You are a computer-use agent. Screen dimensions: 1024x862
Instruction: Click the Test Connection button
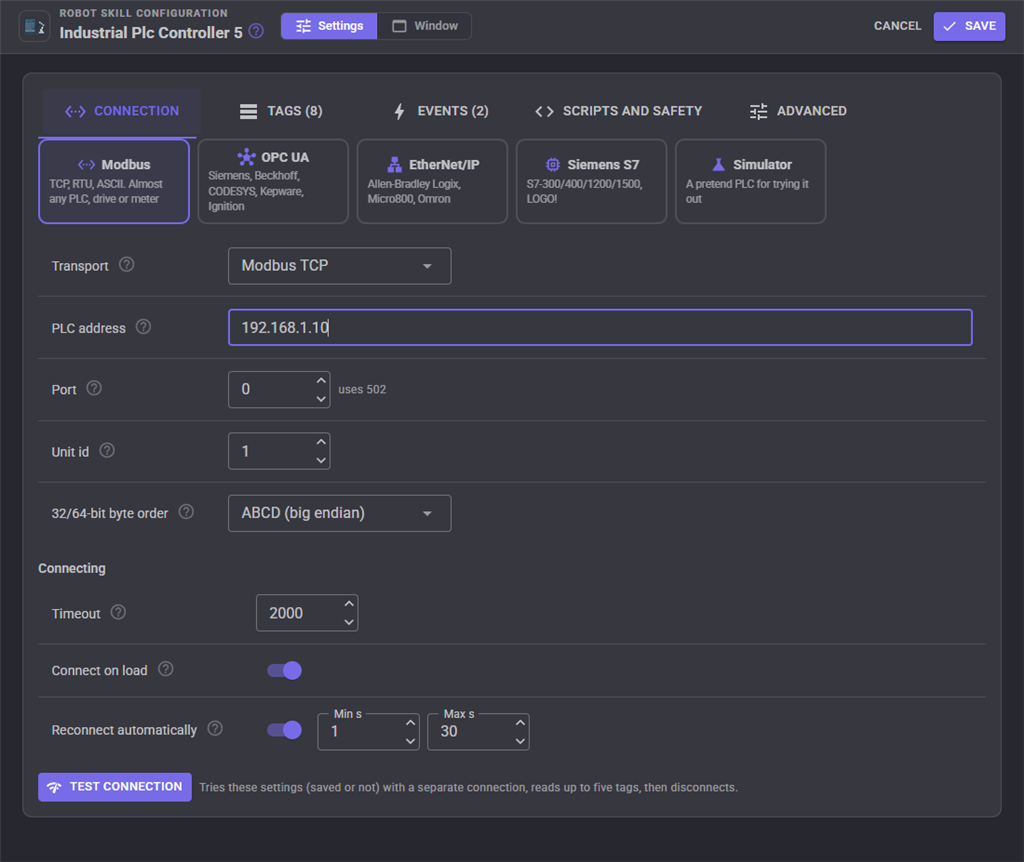click(x=115, y=787)
